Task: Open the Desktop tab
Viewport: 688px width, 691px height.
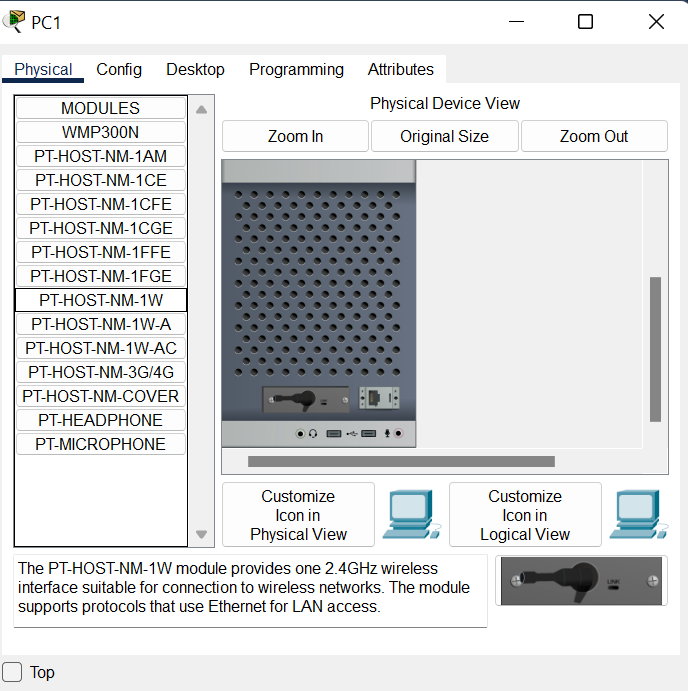Action: click(195, 69)
